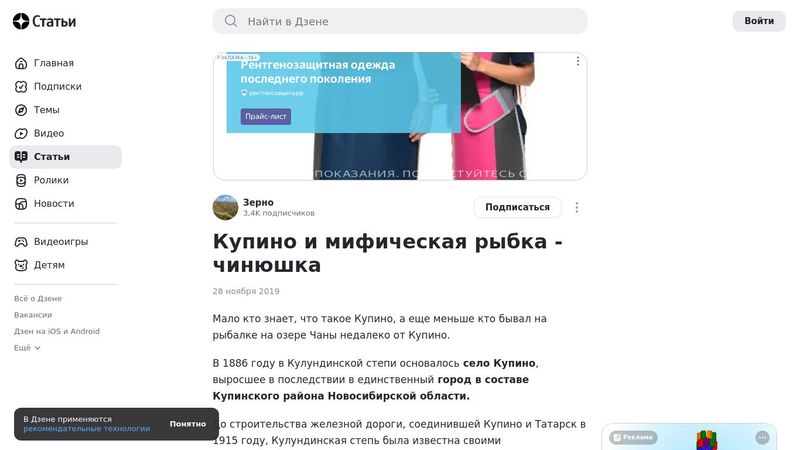The height and width of the screenshot is (450, 800).
Task: Open the Ролики clips icon
Action: (21, 180)
